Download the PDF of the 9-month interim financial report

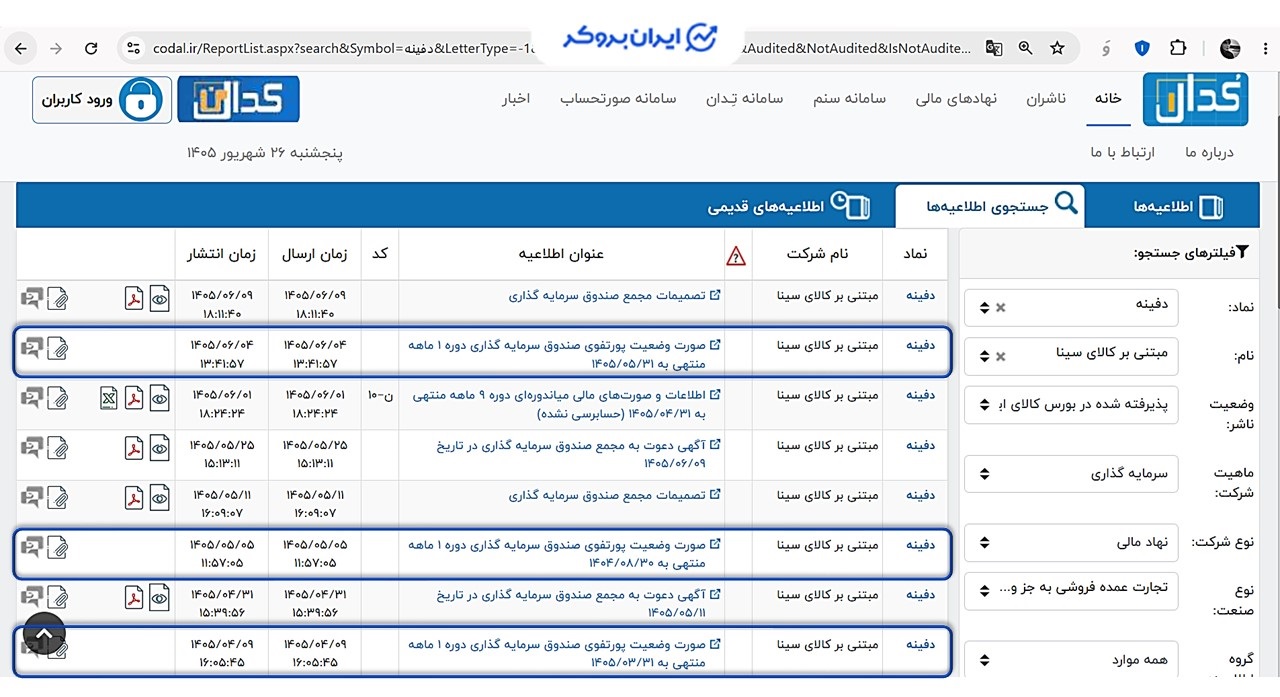134,397
